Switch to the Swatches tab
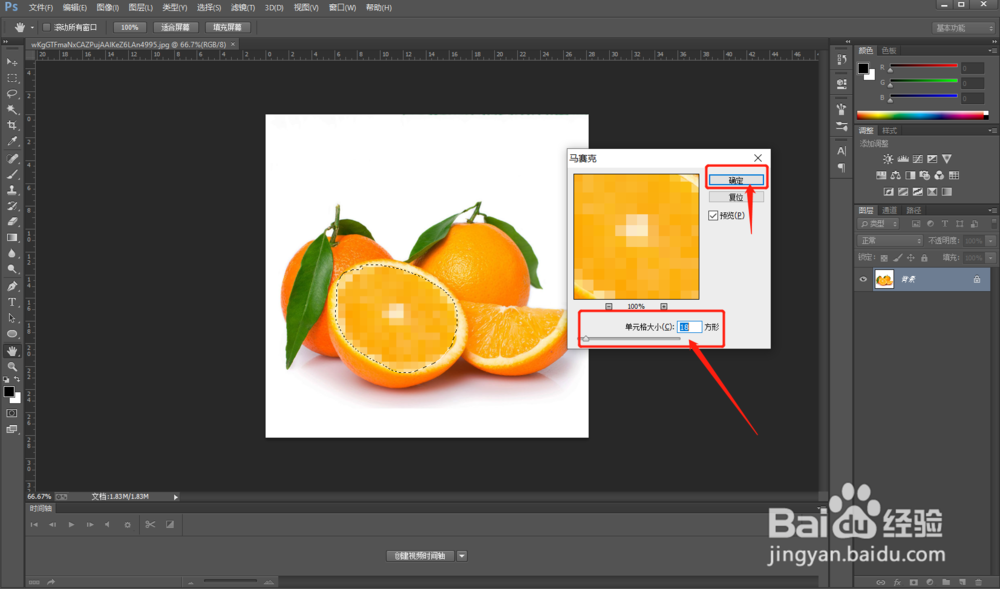 [888, 50]
